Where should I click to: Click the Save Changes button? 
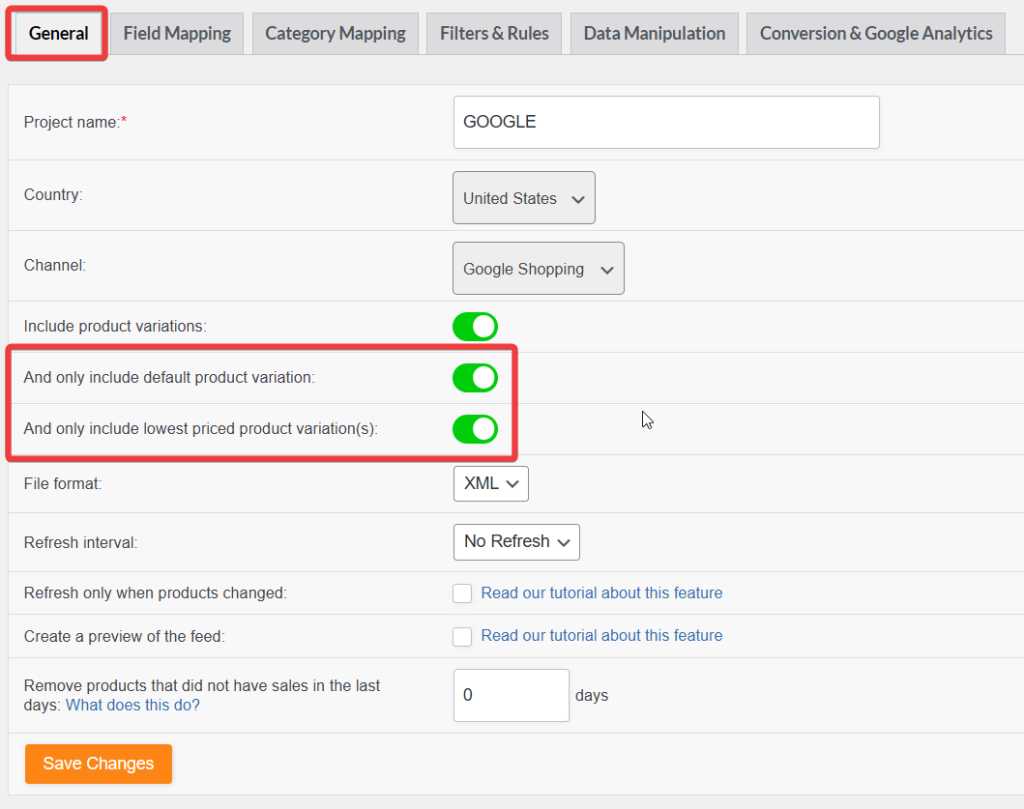99,763
